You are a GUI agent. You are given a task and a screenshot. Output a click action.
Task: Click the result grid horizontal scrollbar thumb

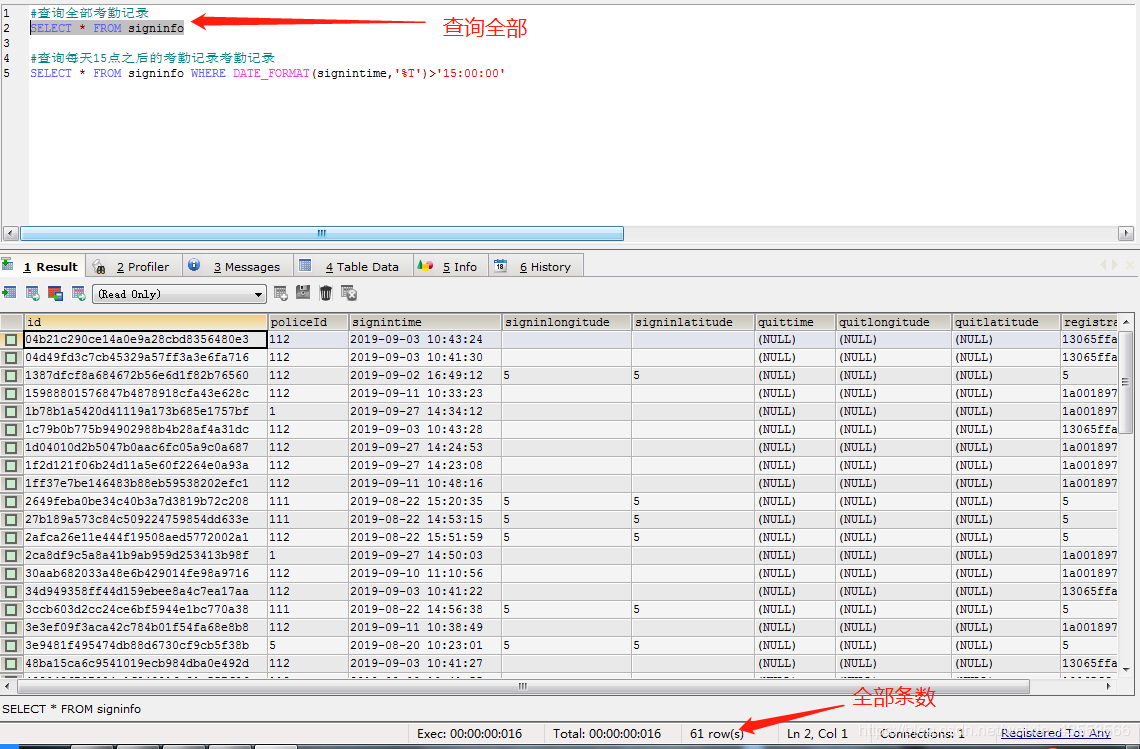pos(523,686)
